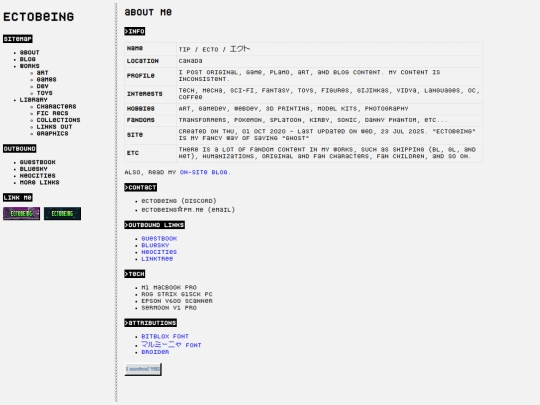Open More Links in sidebar
The image size is (540, 405).
pyautogui.click(x=39, y=182)
